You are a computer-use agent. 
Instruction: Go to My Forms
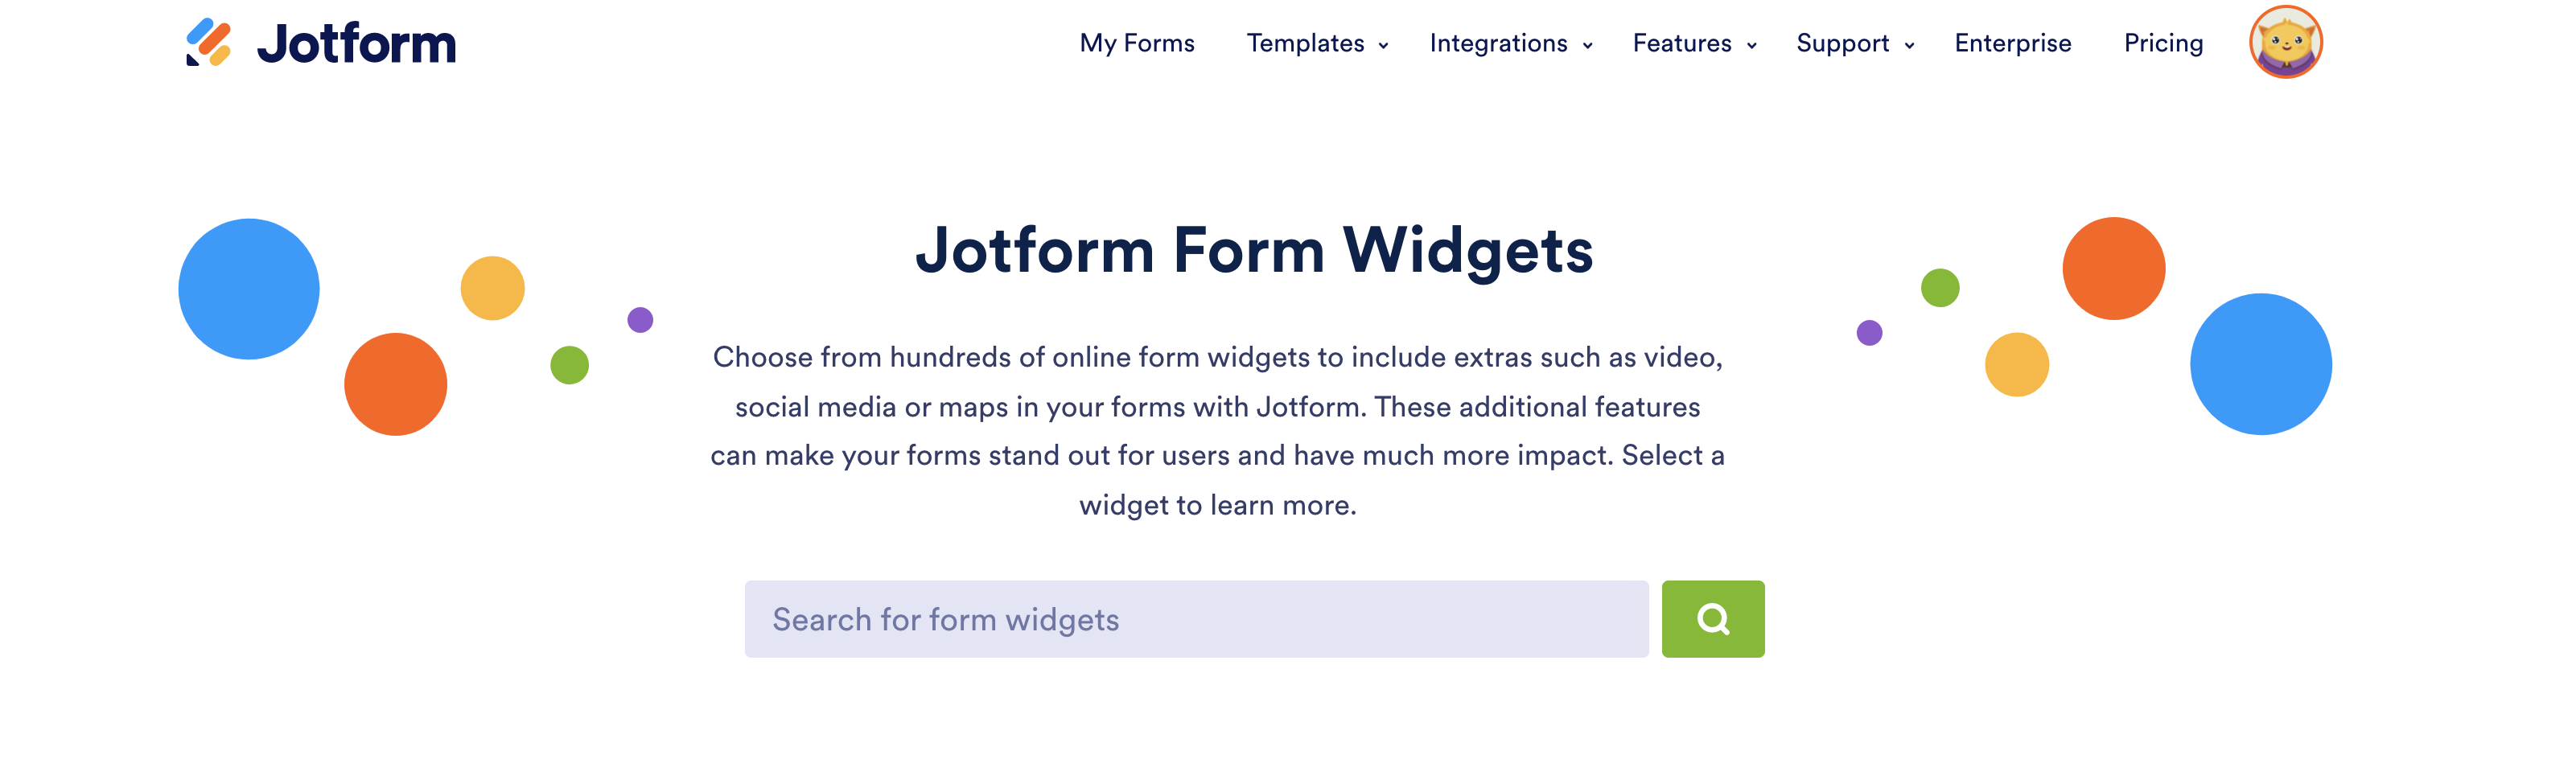coord(1137,44)
